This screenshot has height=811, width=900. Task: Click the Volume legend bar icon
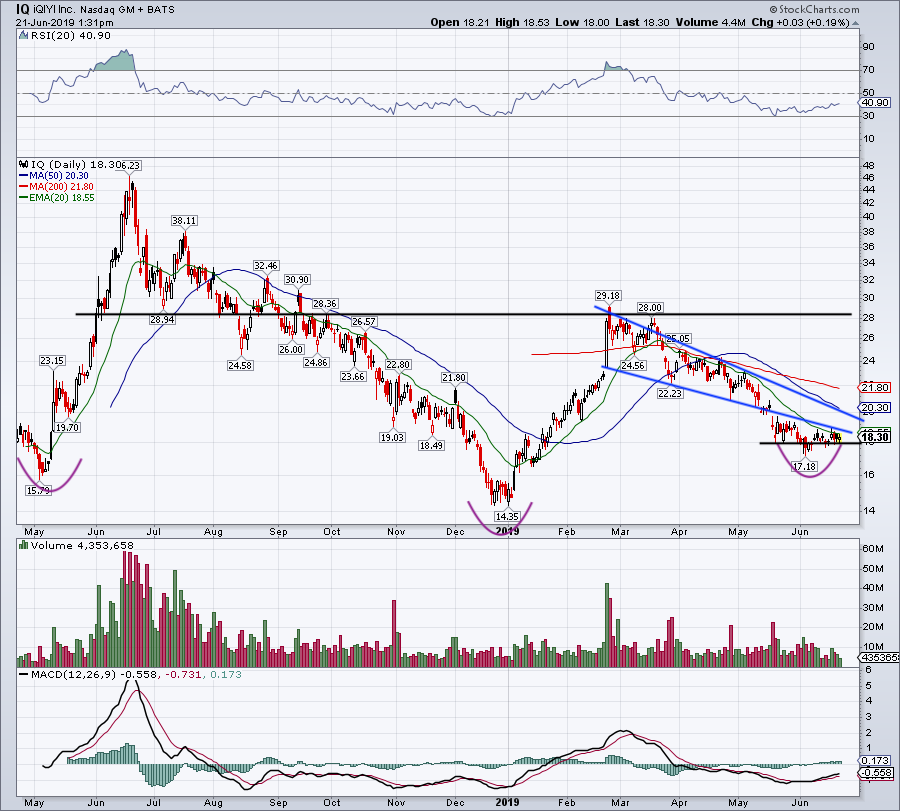tap(24, 545)
